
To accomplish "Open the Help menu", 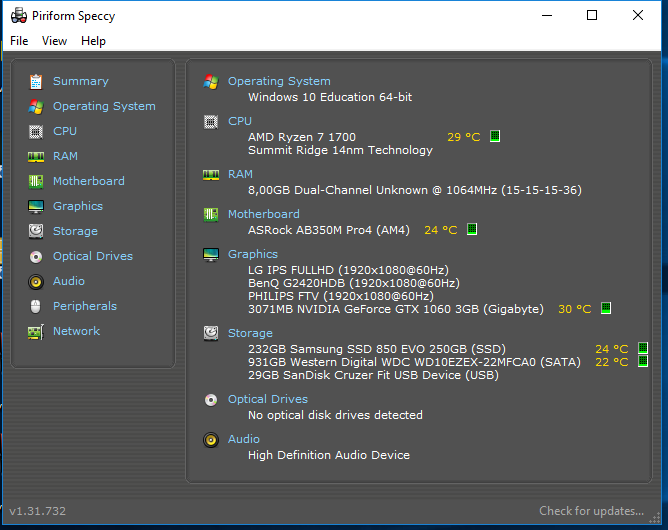I will (x=93, y=41).
